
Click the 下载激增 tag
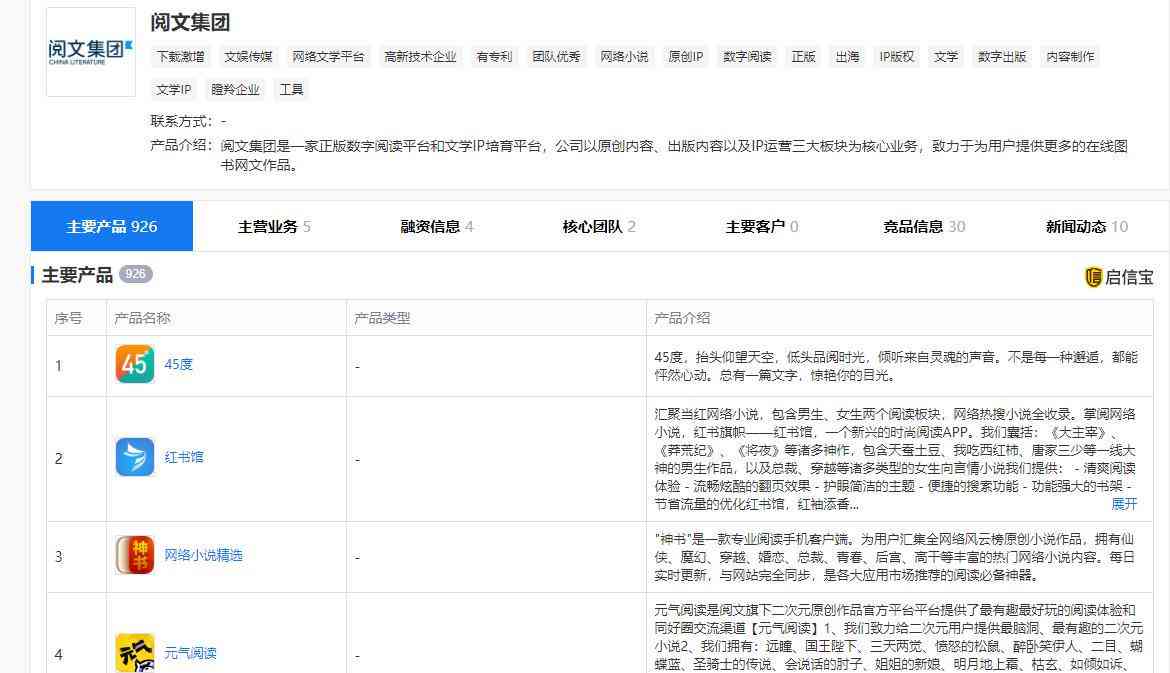point(180,57)
